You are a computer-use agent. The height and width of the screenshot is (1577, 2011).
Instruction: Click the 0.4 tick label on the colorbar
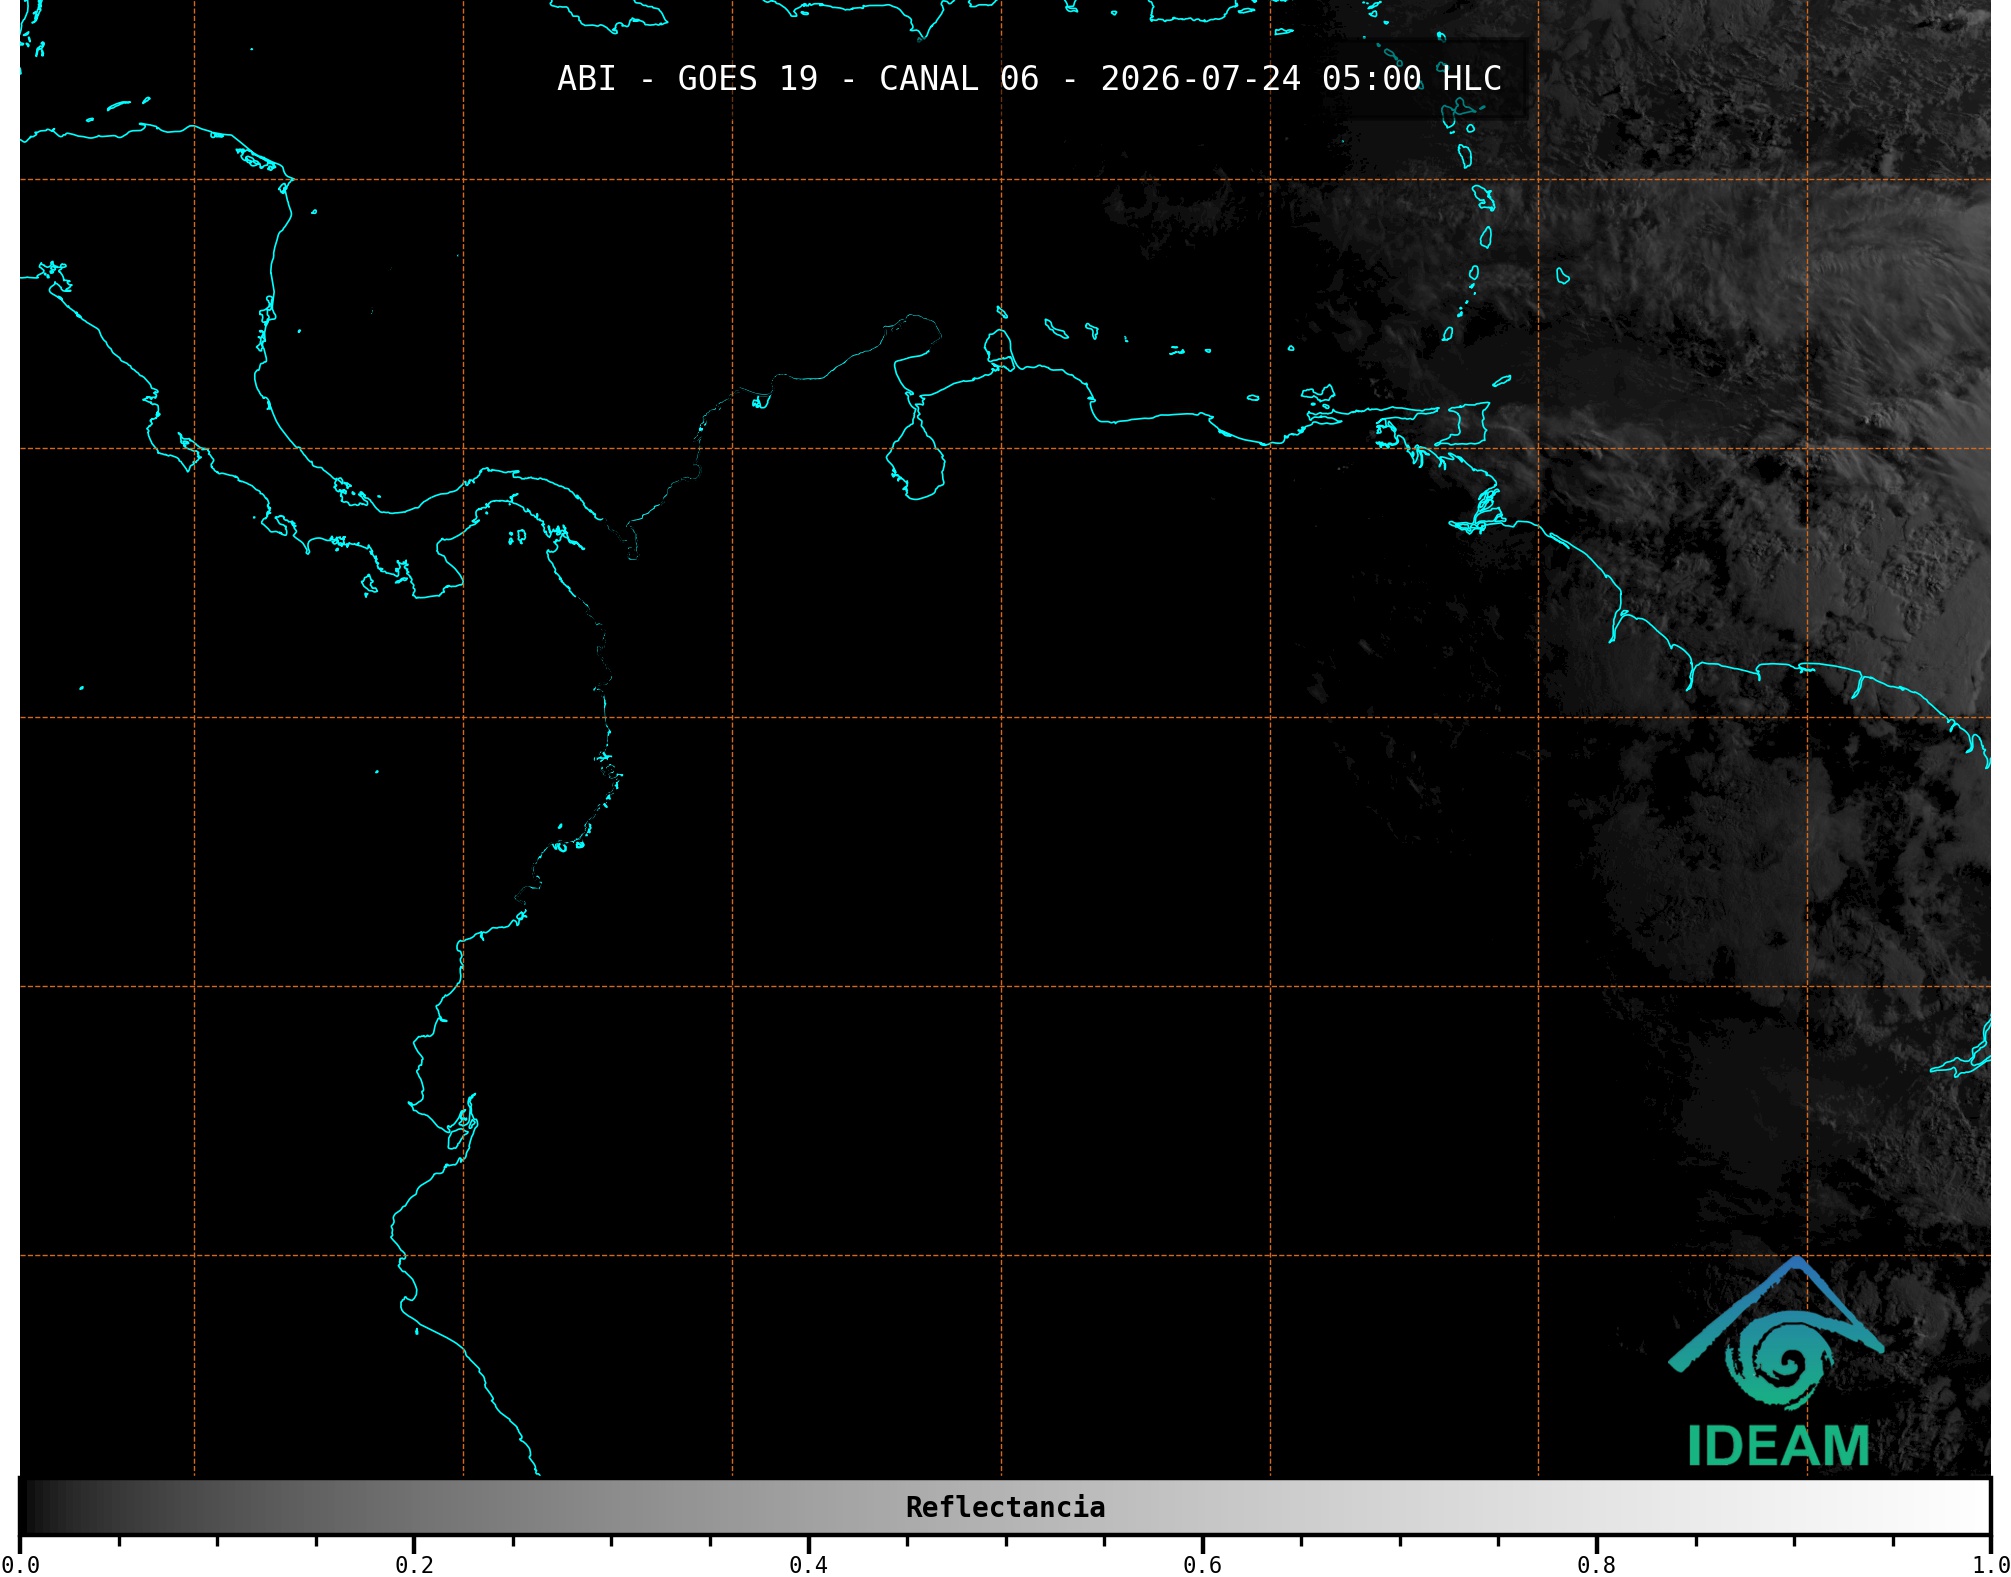808,1564
